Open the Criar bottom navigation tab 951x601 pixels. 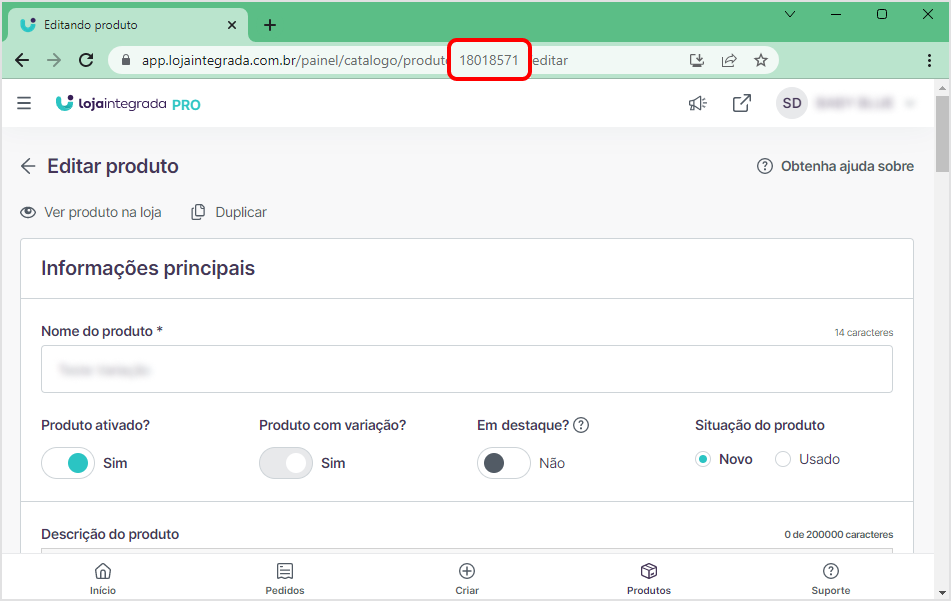pos(467,578)
